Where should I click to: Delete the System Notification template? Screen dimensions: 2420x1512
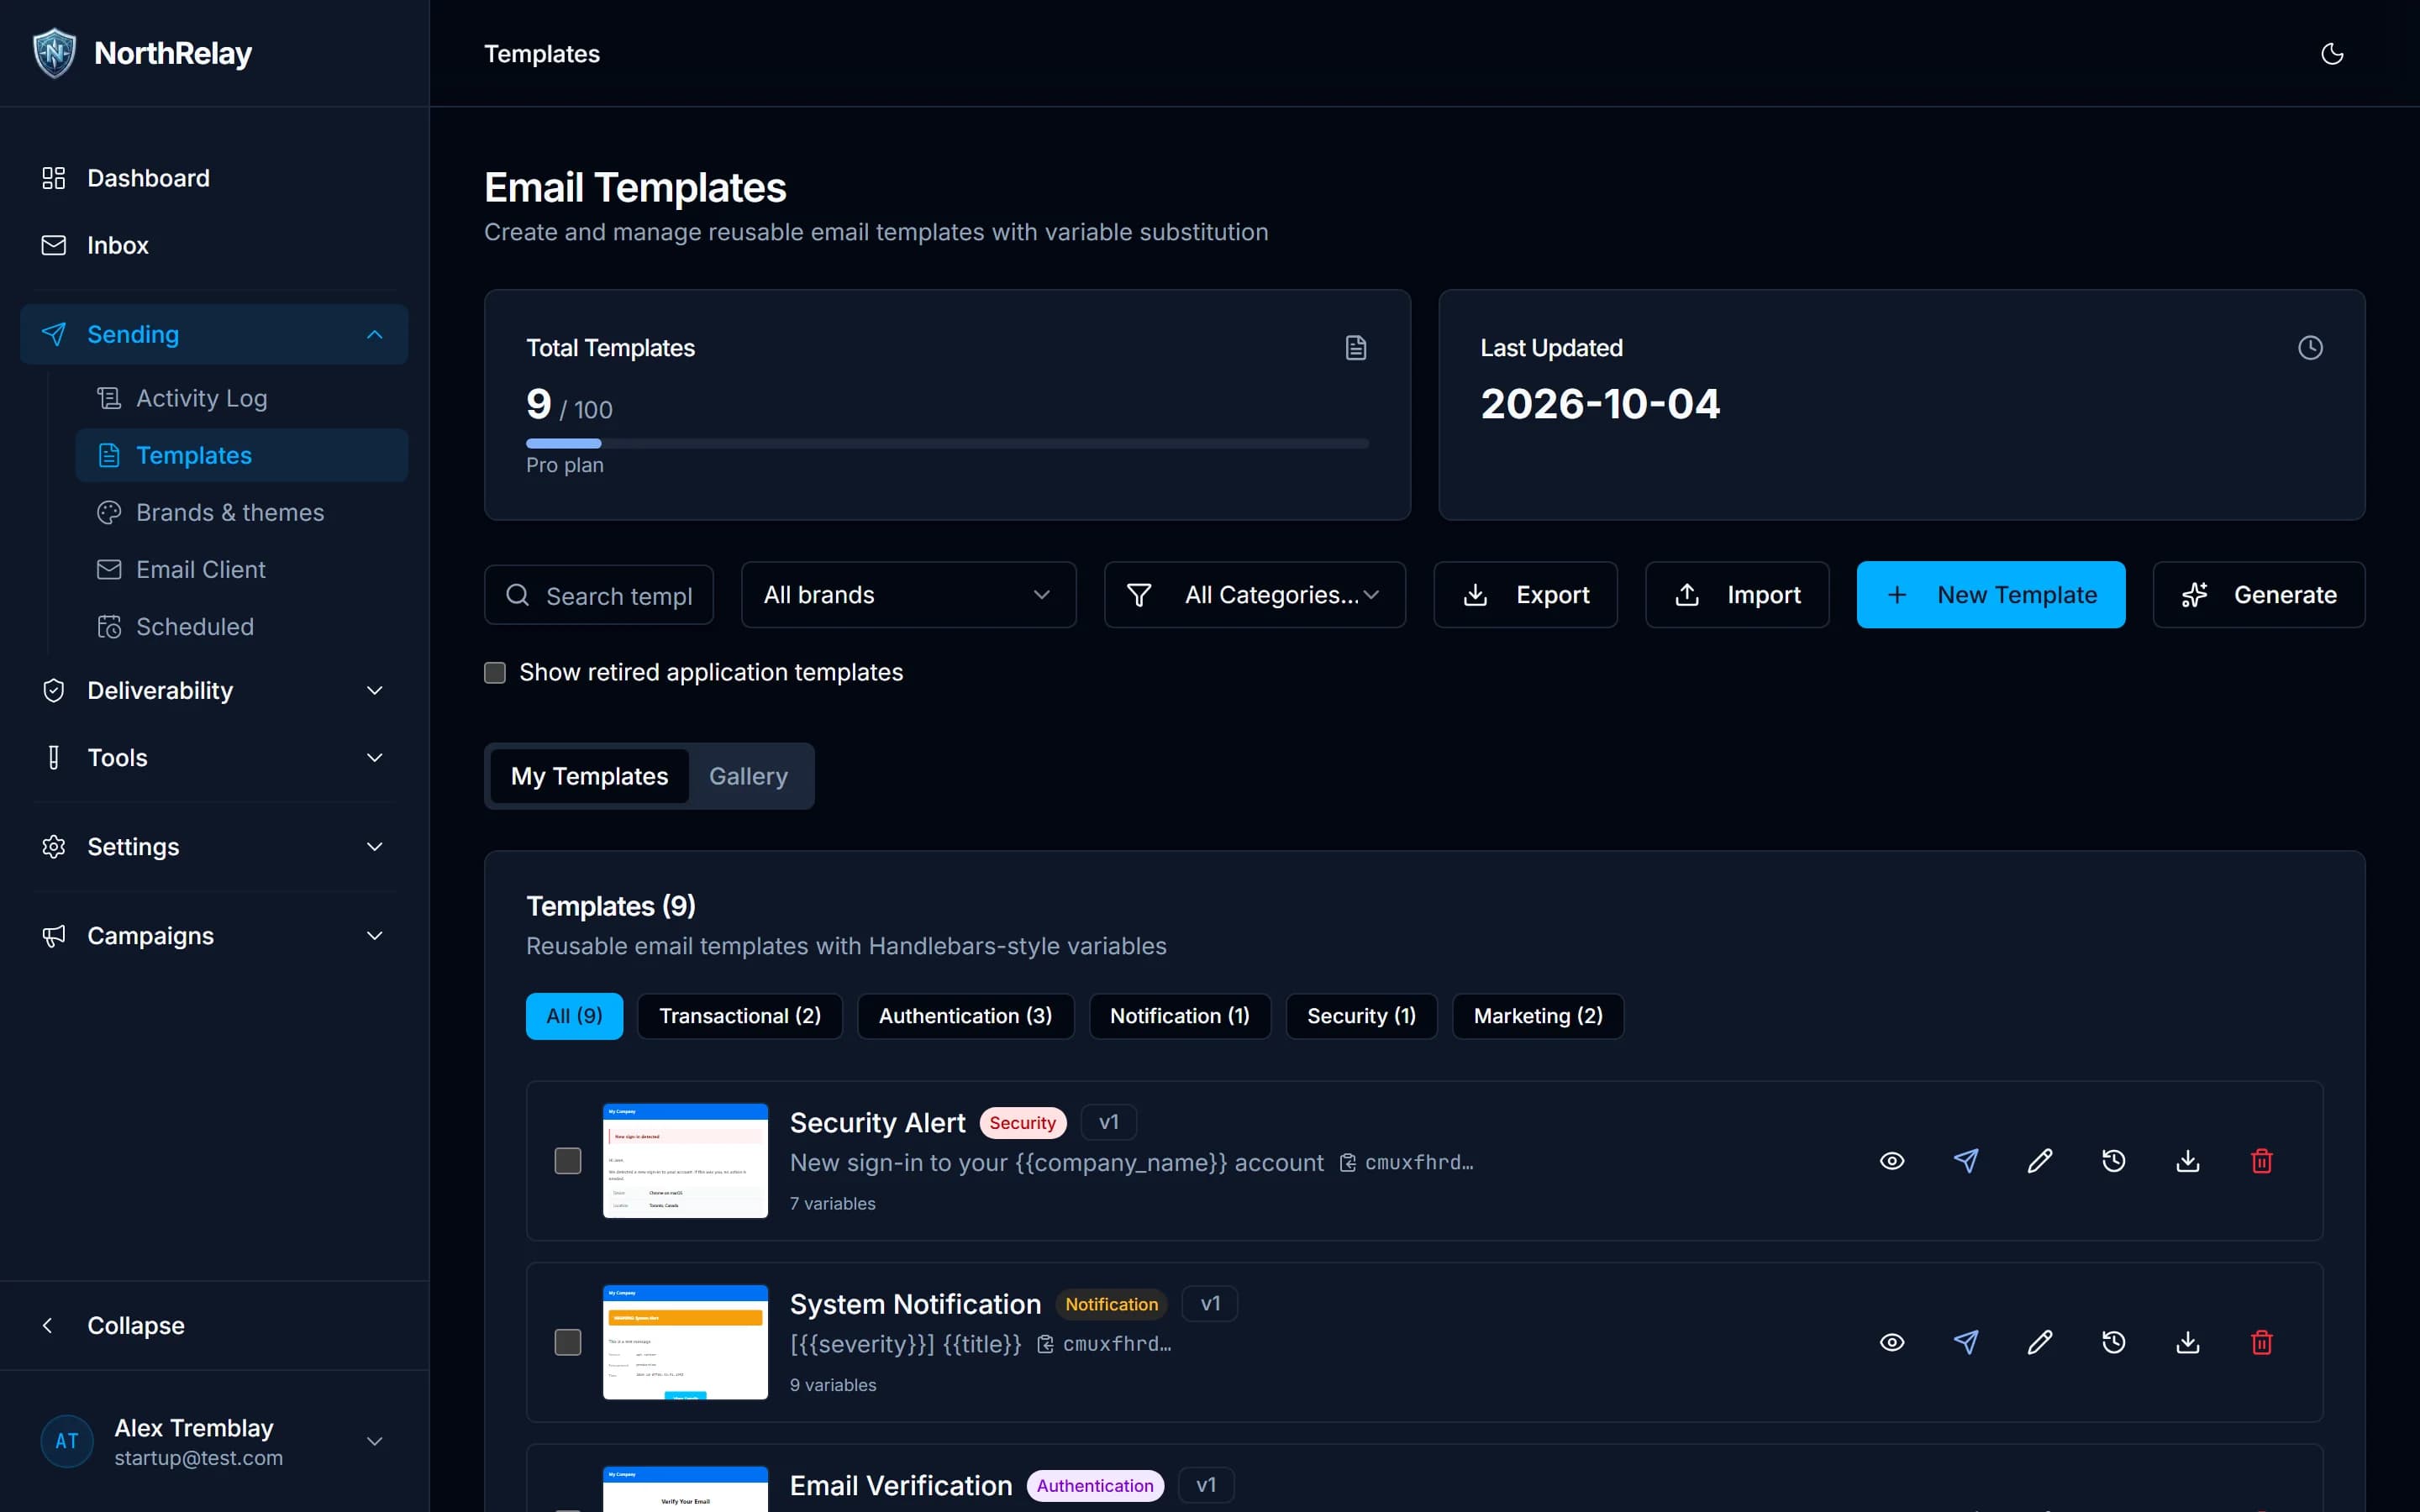pyautogui.click(x=2261, y=1342)
